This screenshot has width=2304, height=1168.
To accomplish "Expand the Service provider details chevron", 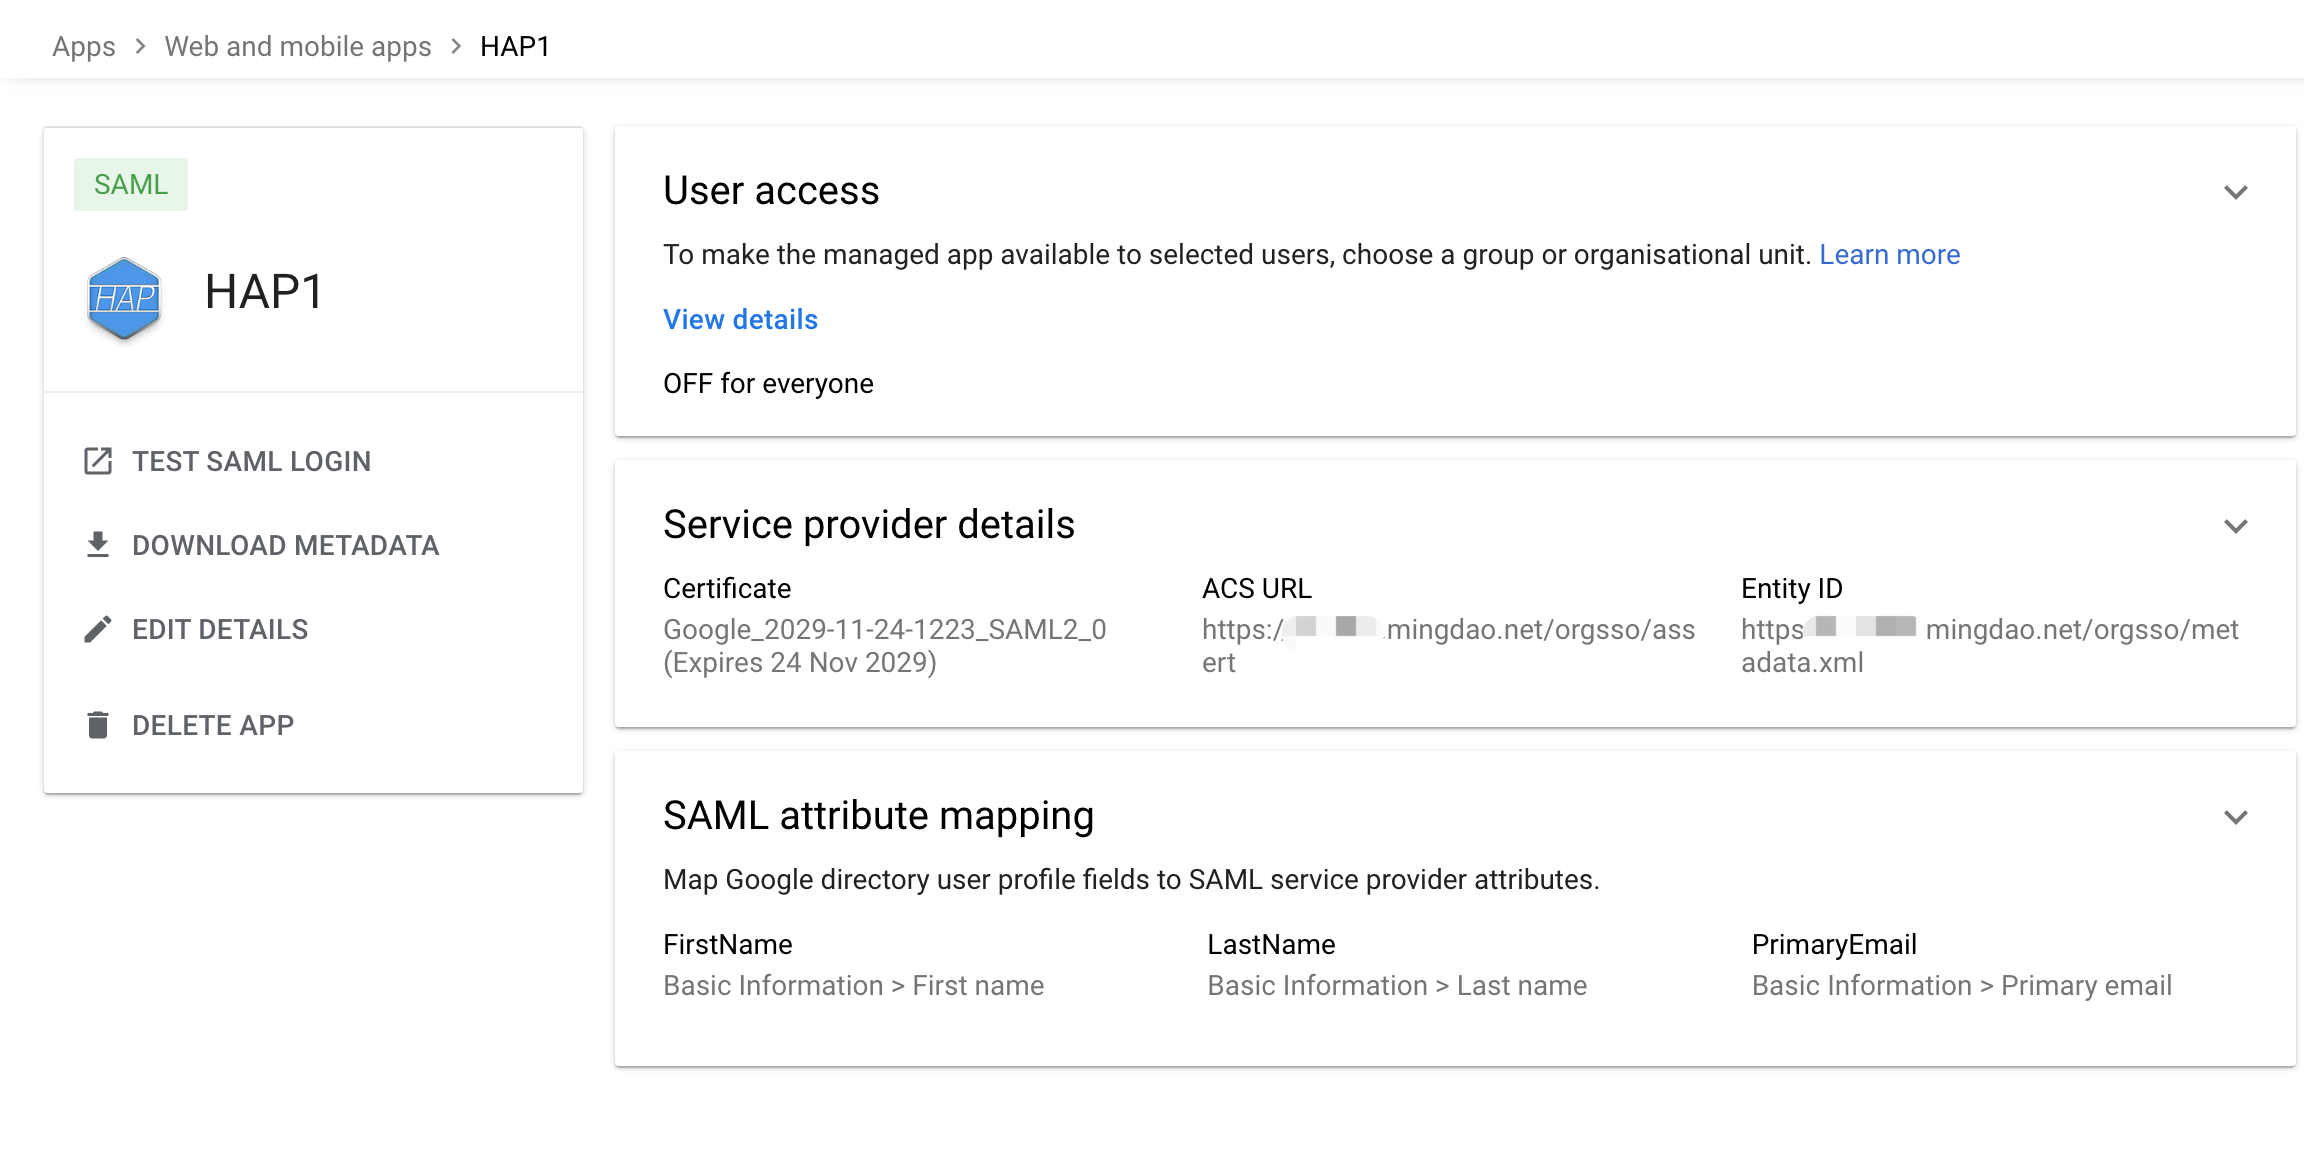I will [x=2236, y=526].
